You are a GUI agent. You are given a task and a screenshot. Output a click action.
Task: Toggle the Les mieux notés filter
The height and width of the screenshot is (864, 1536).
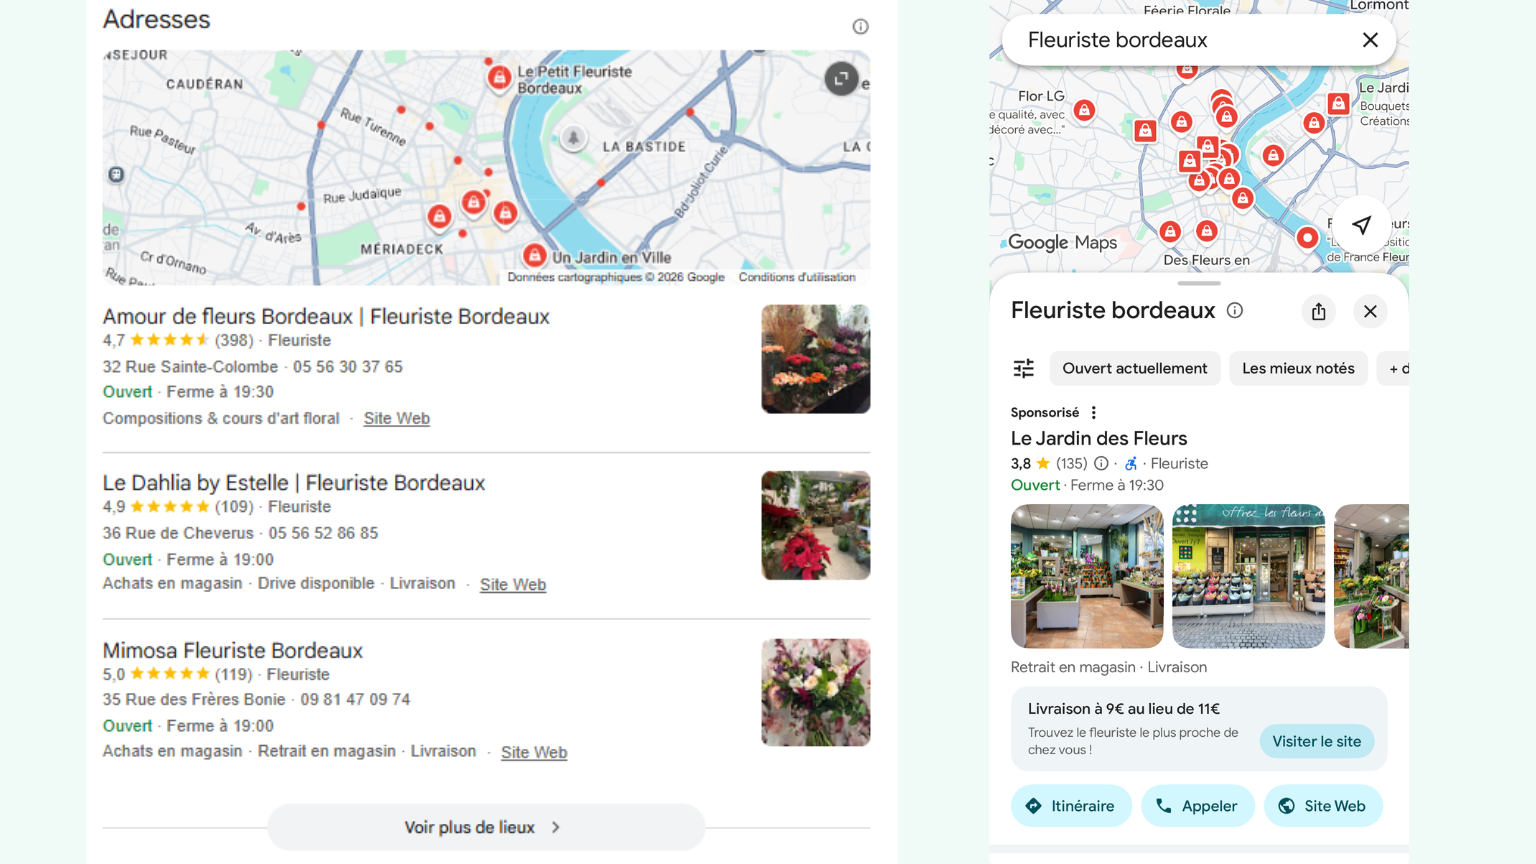tap(1298, 368)
